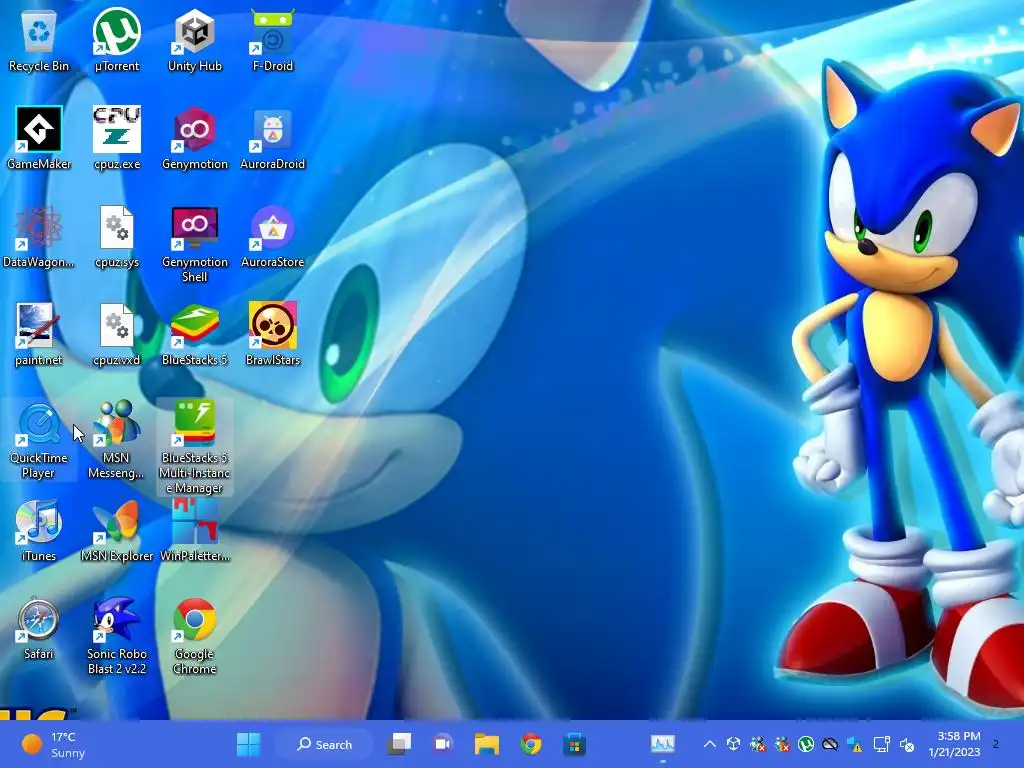The image size is (1024, 768).
Task: Select the MSN Explorer desktop shortcut
Action: tap(117, 530)
